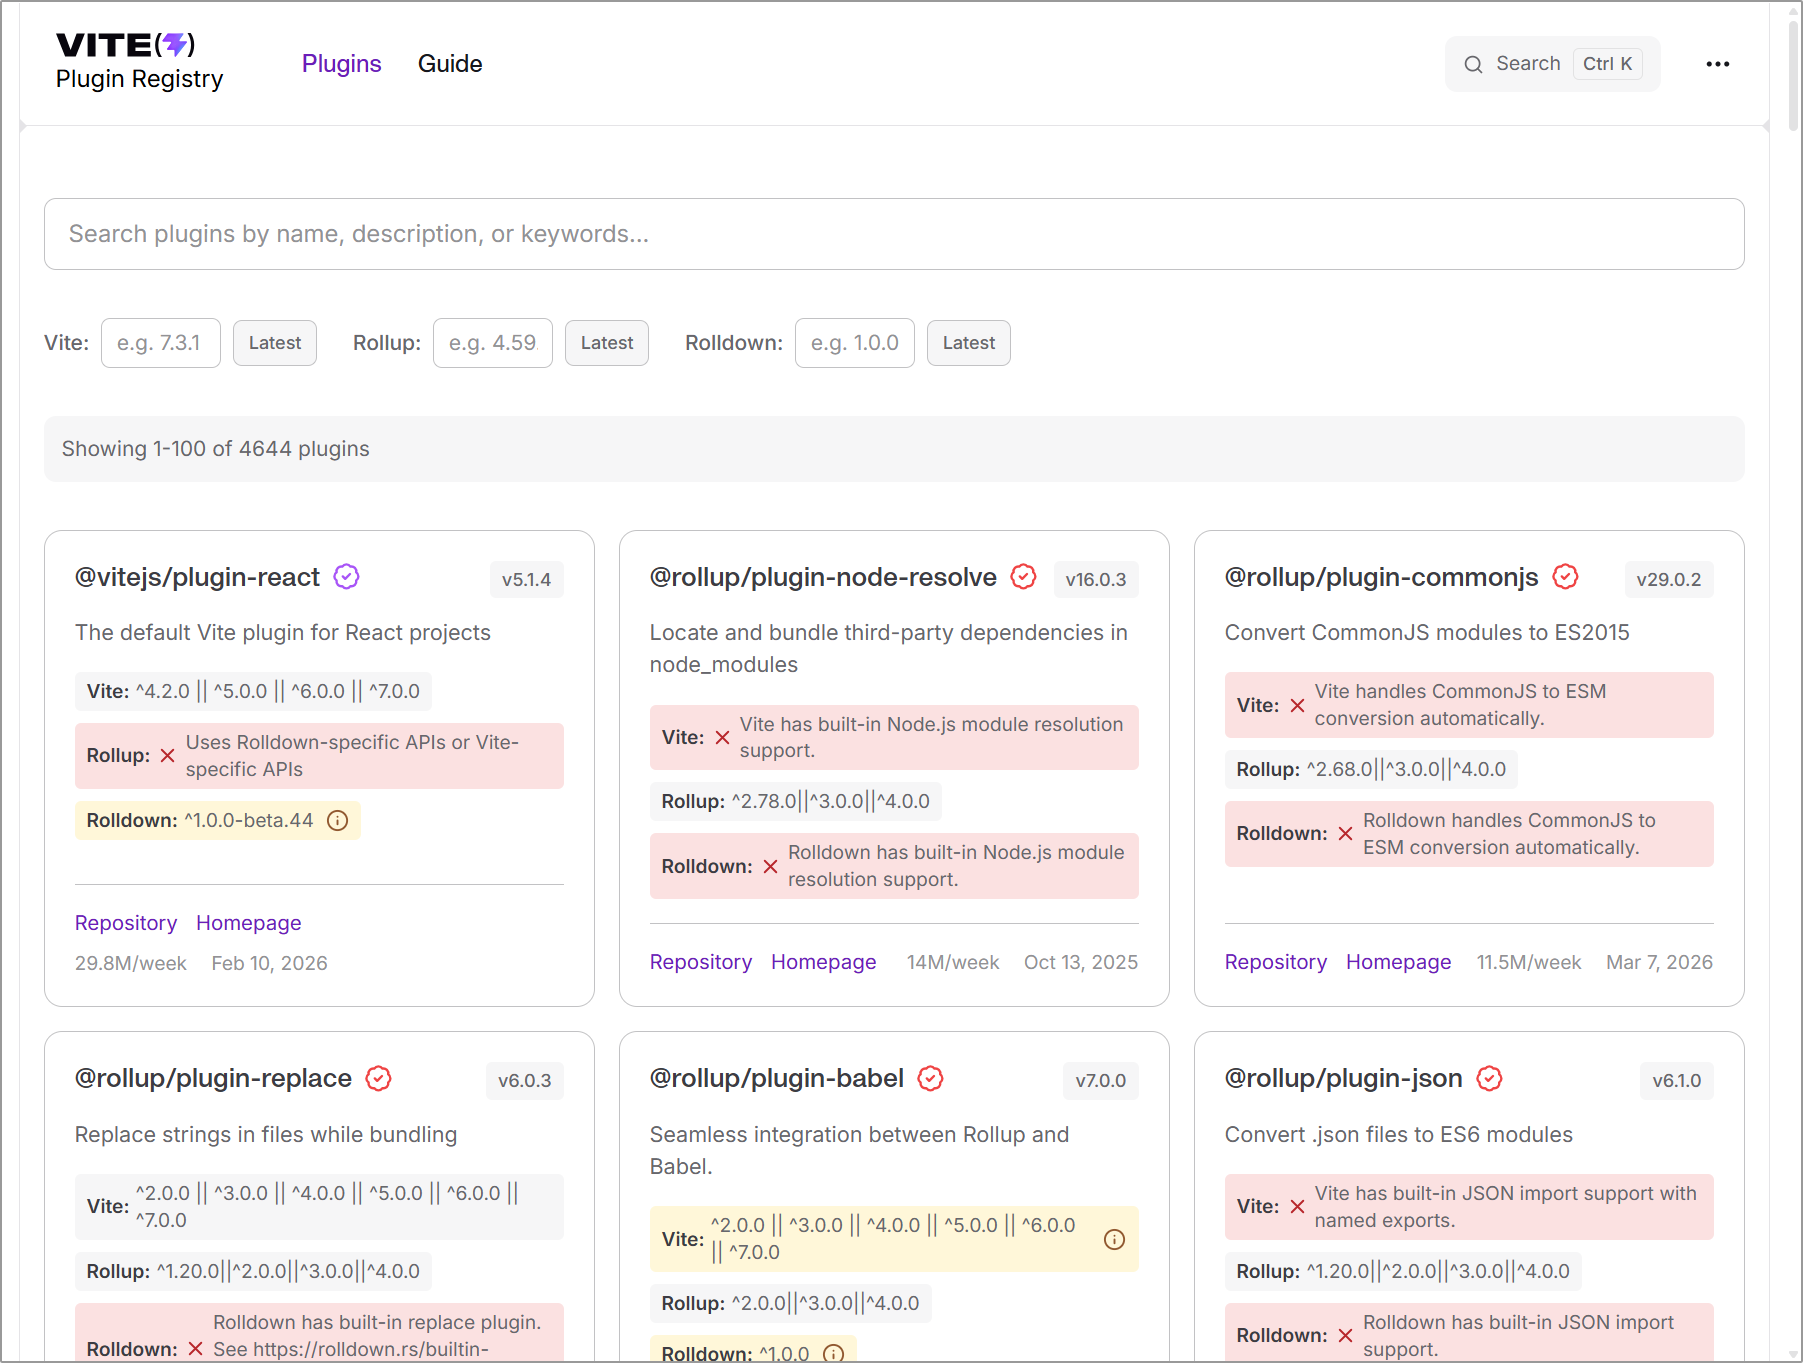Click the Oct 13, 2025 date
The image size is (1803, 1363).
(x=1081, y=962)
